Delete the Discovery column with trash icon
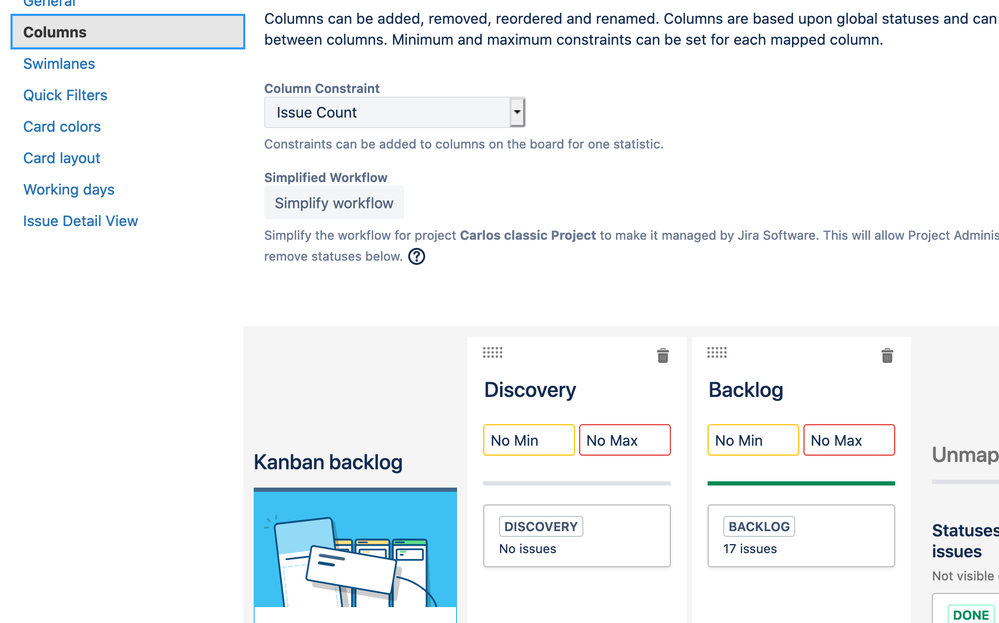 pyautogui.click(x=663, y=355)
